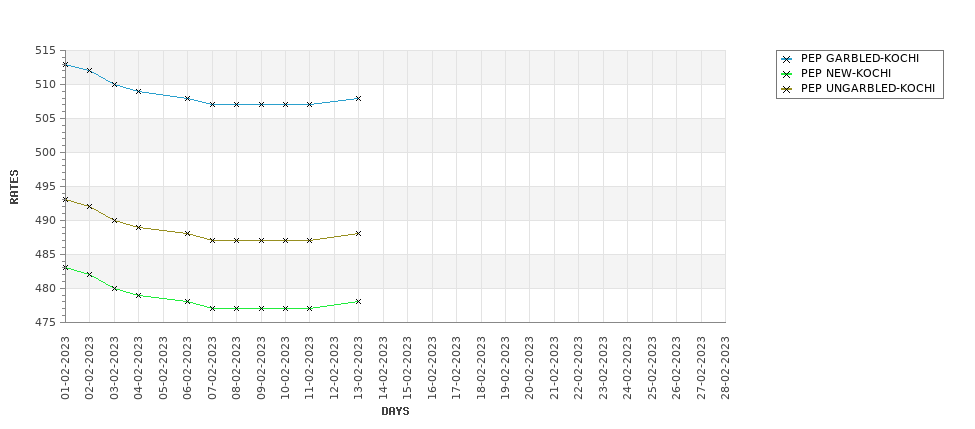Select the PEP GARBLED-KOCHI legend label
Screen dimensions: 975x429
(x=859, y=58)
